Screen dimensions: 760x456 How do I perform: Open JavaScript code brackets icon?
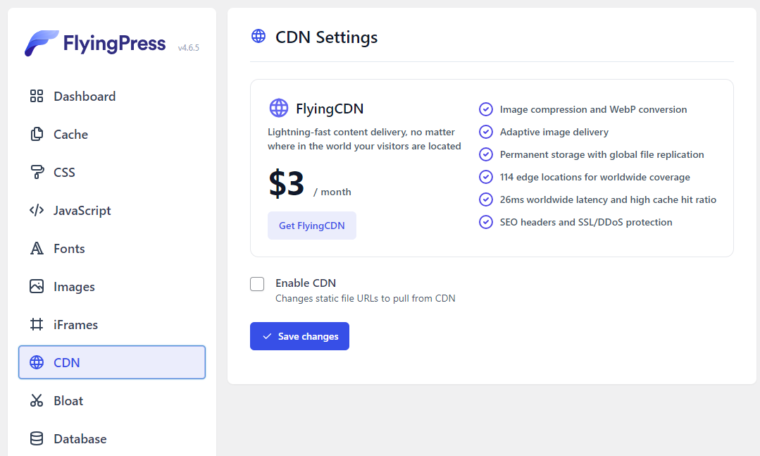coord(36,210)
